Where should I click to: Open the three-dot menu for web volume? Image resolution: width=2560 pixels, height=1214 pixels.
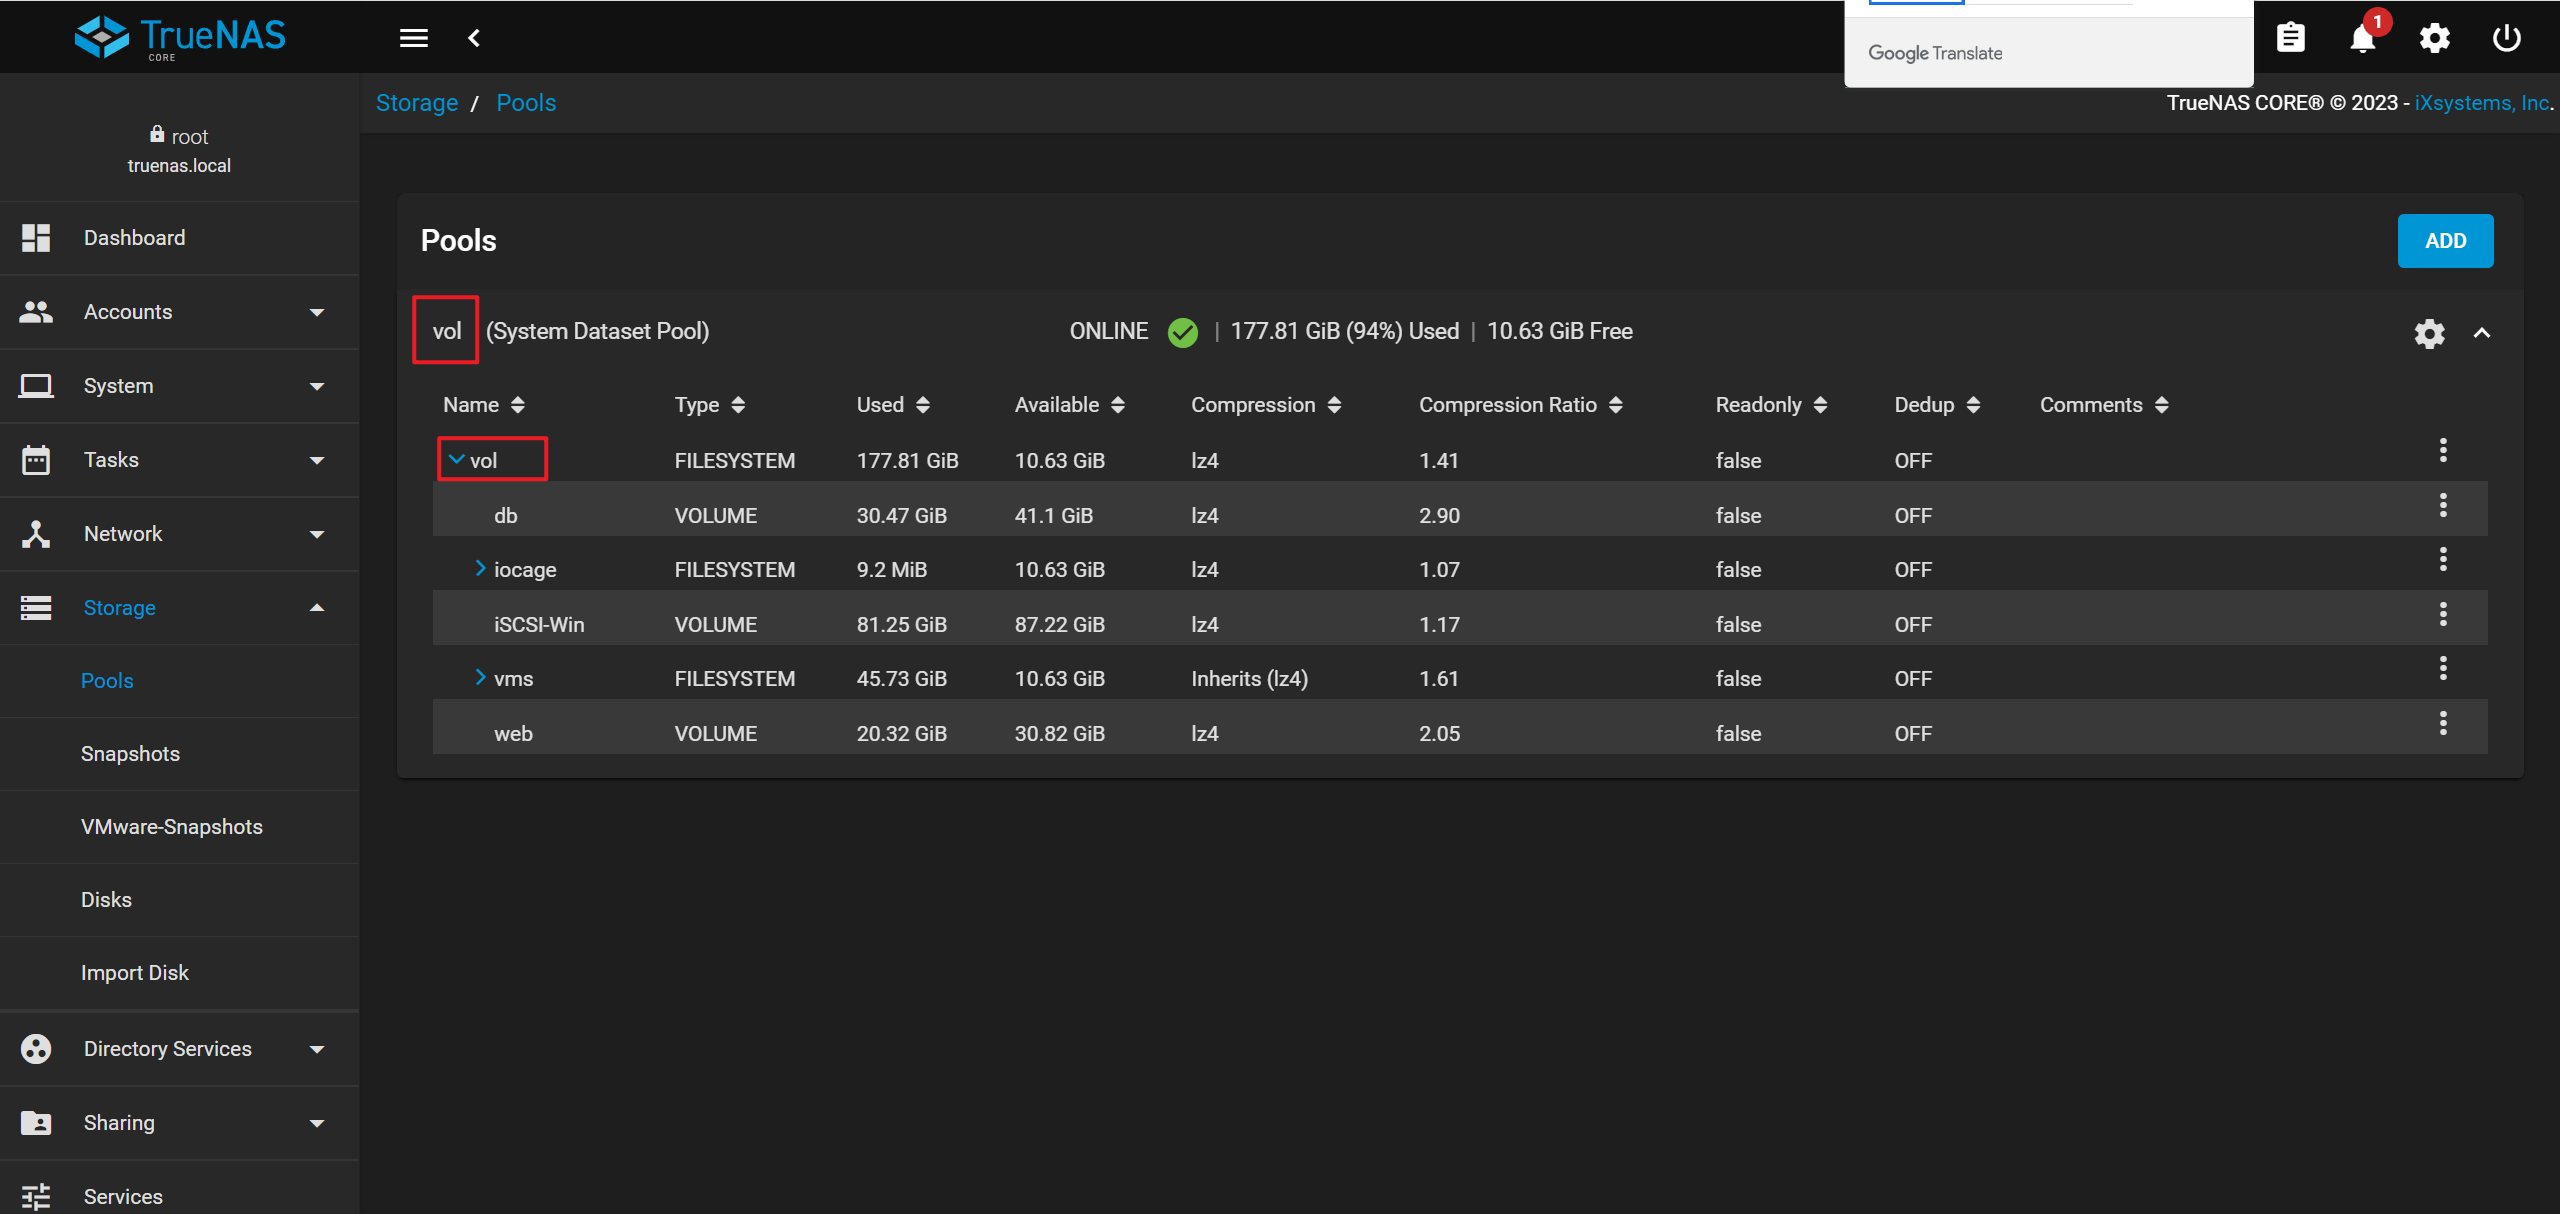[x=2442, y=723]
